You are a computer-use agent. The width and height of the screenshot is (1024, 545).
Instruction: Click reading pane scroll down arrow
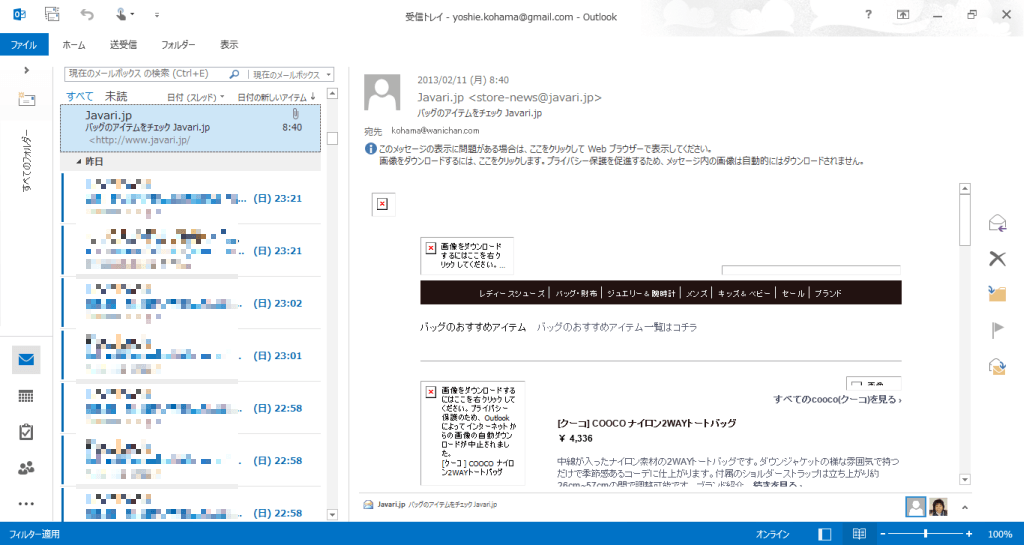(x=965, y=479)
